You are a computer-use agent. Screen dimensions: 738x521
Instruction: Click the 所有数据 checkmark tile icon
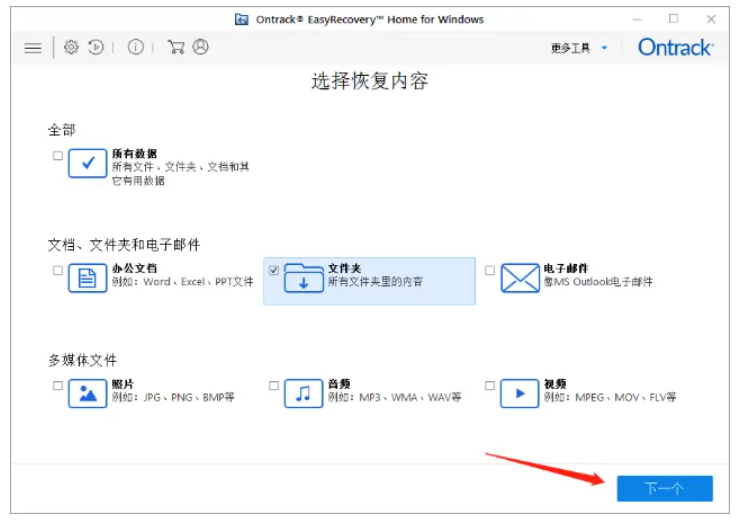point(88,163)
